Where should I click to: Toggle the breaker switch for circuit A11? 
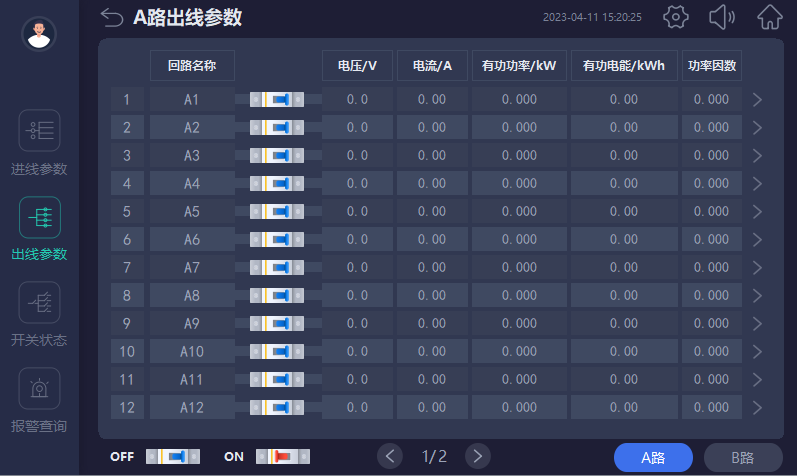tap(277, 380)
